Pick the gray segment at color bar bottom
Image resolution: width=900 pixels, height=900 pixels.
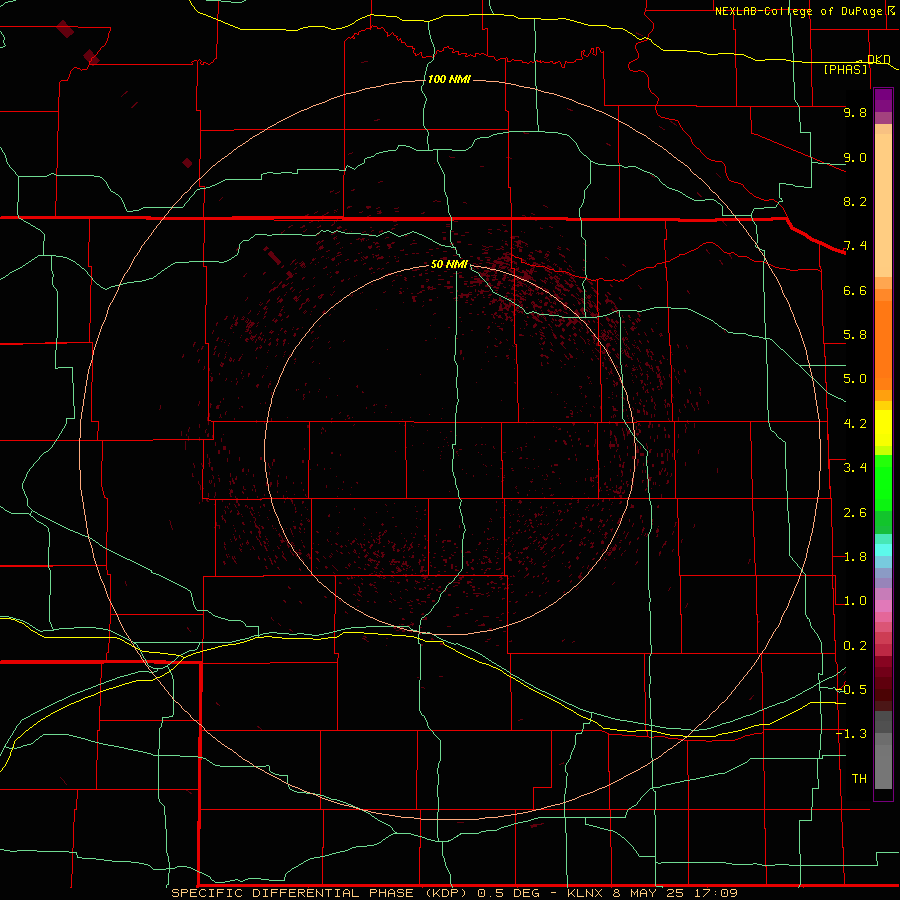point(883,766)
